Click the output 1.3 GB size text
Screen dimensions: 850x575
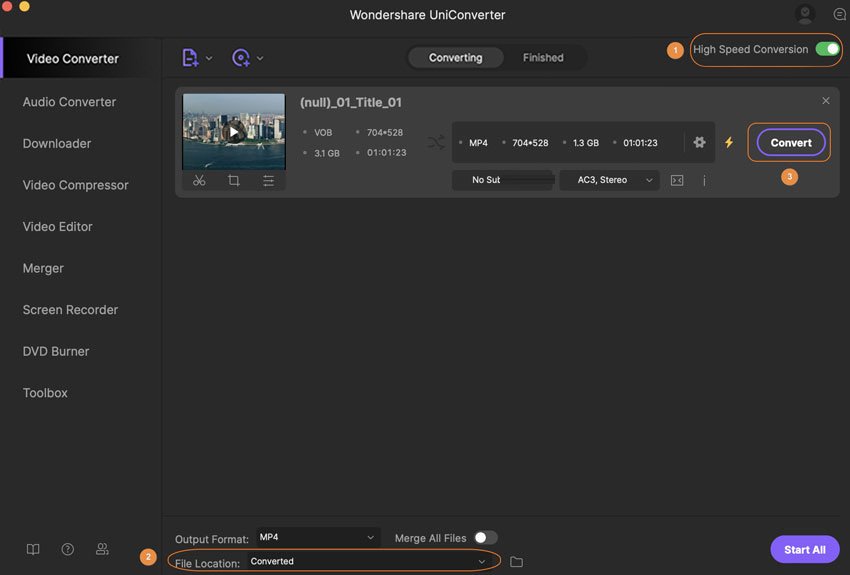coord(586,143)
